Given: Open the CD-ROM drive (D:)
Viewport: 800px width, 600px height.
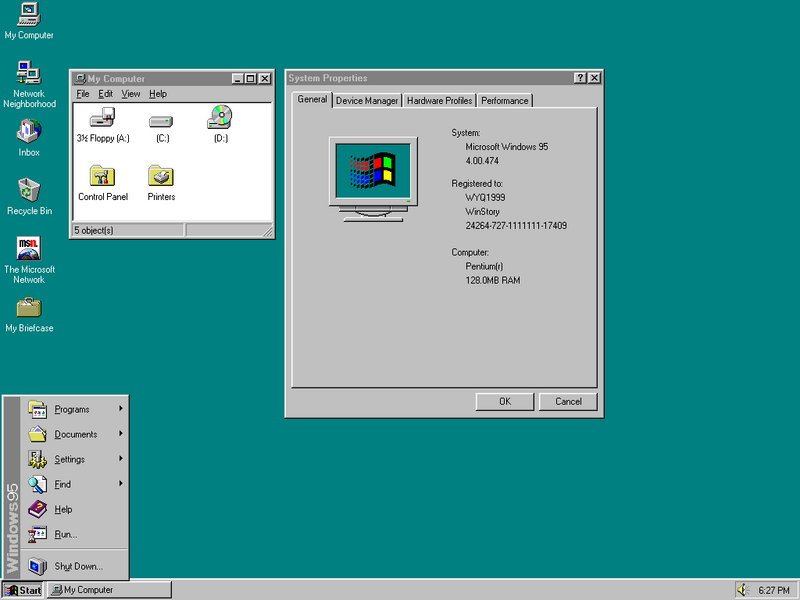Looking at the screenshot, I should point(219,120).
